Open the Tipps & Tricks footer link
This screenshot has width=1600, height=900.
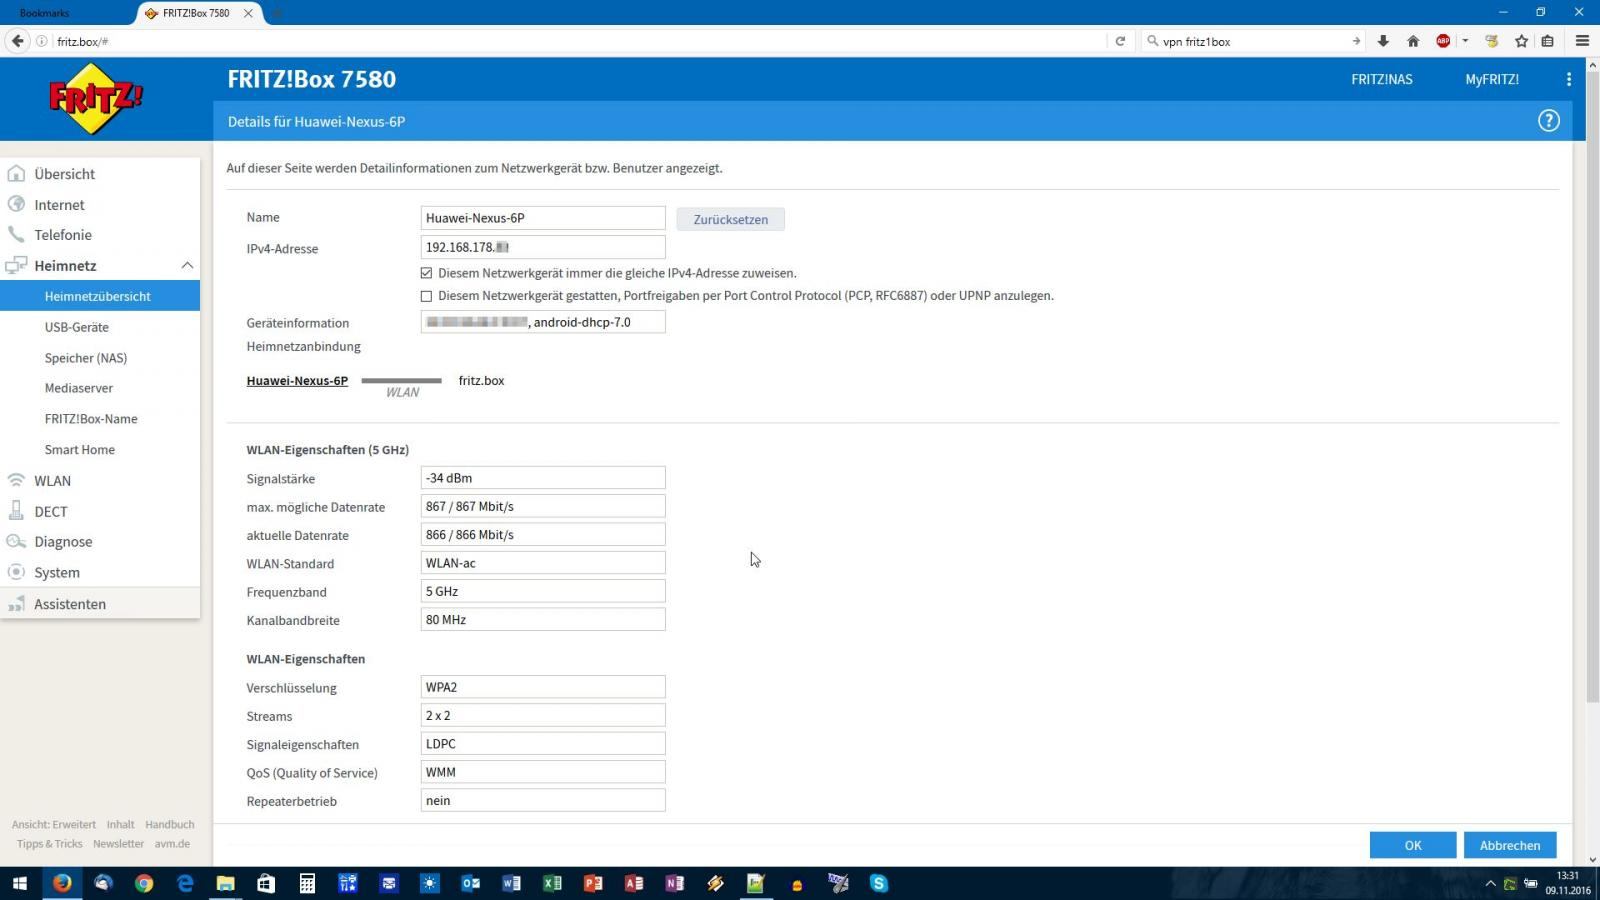50,844
